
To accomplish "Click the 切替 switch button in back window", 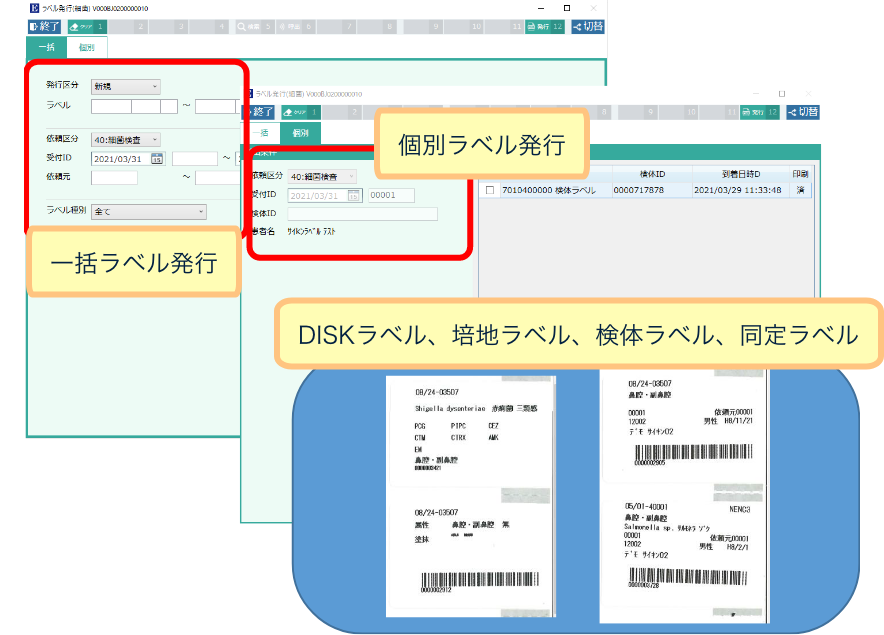I will point(588,27).
